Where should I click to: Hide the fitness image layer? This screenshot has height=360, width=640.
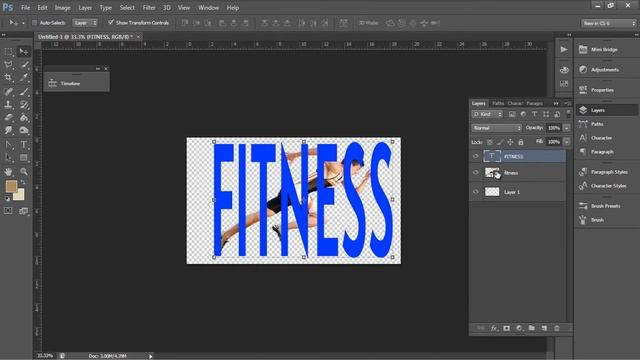point(476,173)
